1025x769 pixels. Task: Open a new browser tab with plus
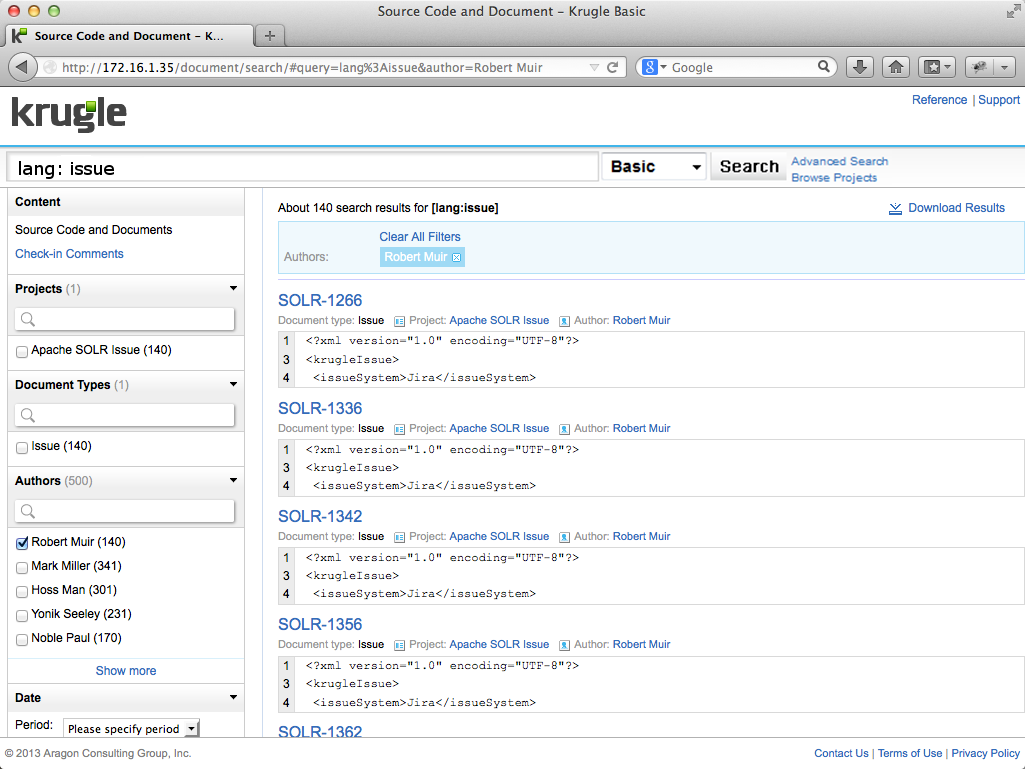[x=270, y=36]
